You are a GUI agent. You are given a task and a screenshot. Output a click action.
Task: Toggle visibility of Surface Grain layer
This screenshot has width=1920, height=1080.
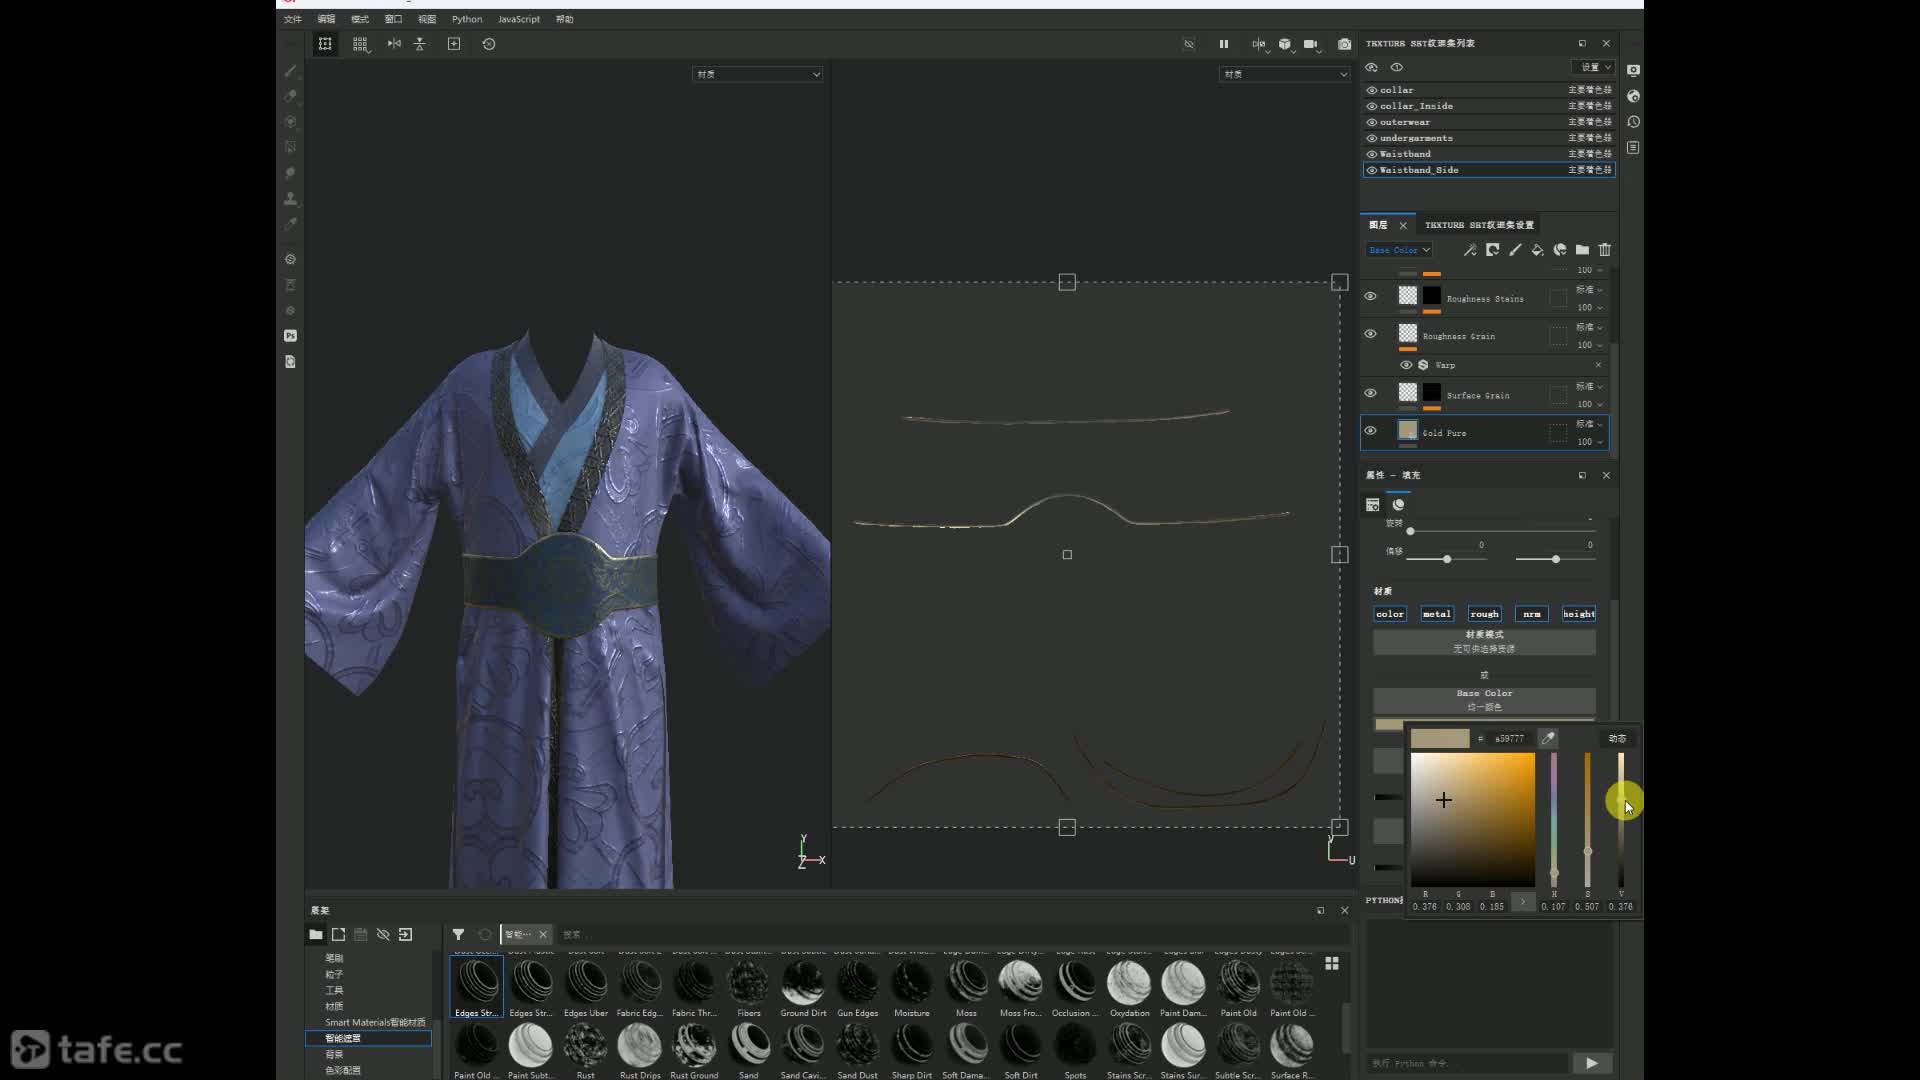click(x=1369, y=393)
